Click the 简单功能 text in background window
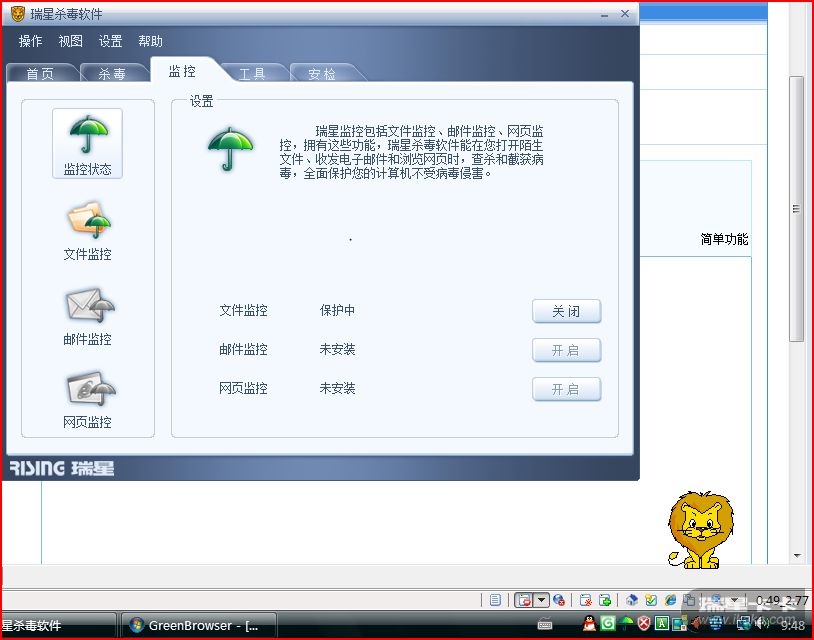Viewport: 814px width, 640px height. coord(724,239)
